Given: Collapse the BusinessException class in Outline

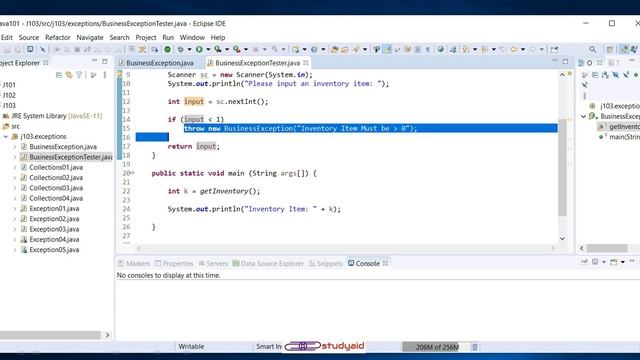Looking at the screenshot, I should [583, 116].
